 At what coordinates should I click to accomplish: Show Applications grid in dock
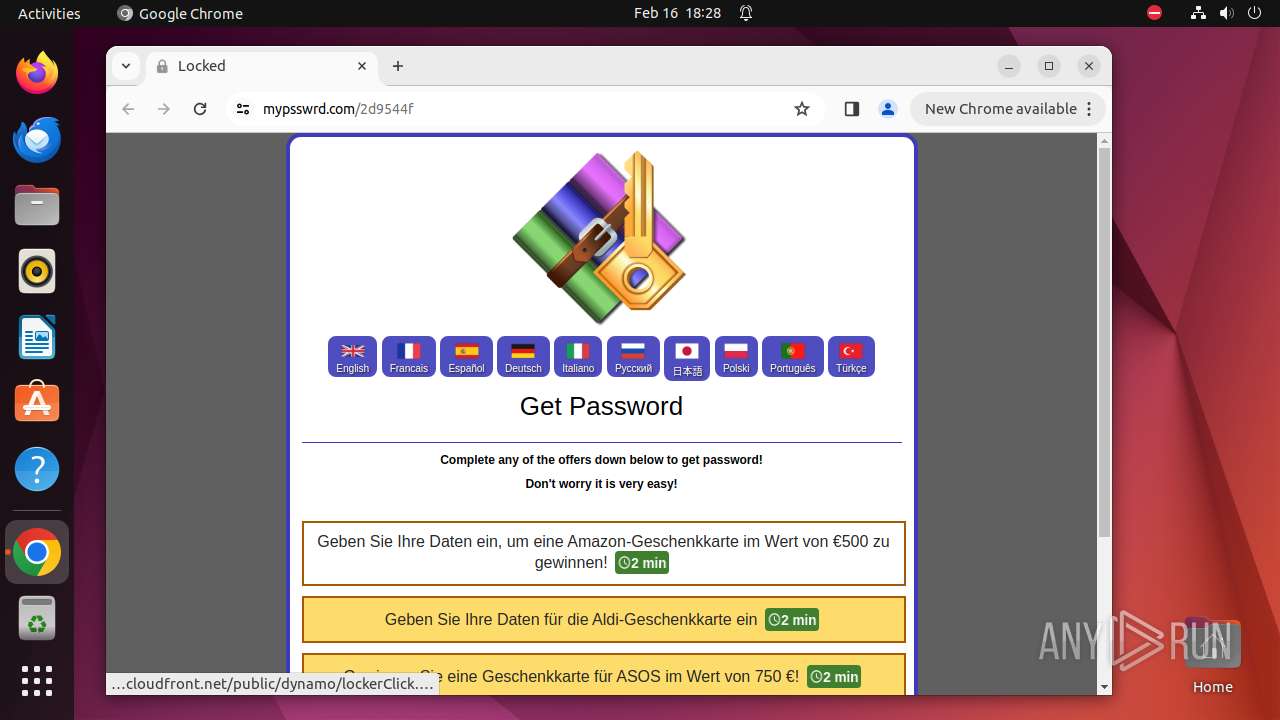(x=37, y=681)
